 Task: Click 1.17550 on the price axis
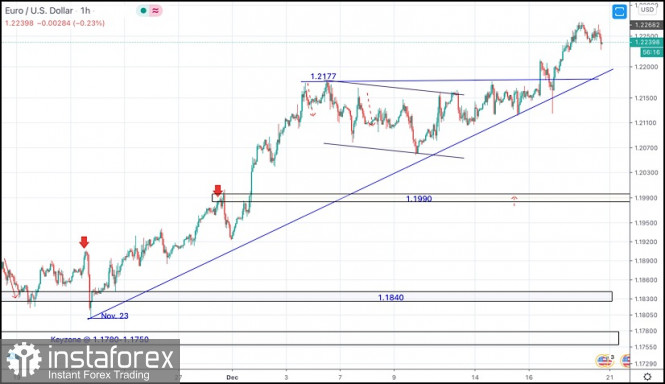tap(646, 347)
